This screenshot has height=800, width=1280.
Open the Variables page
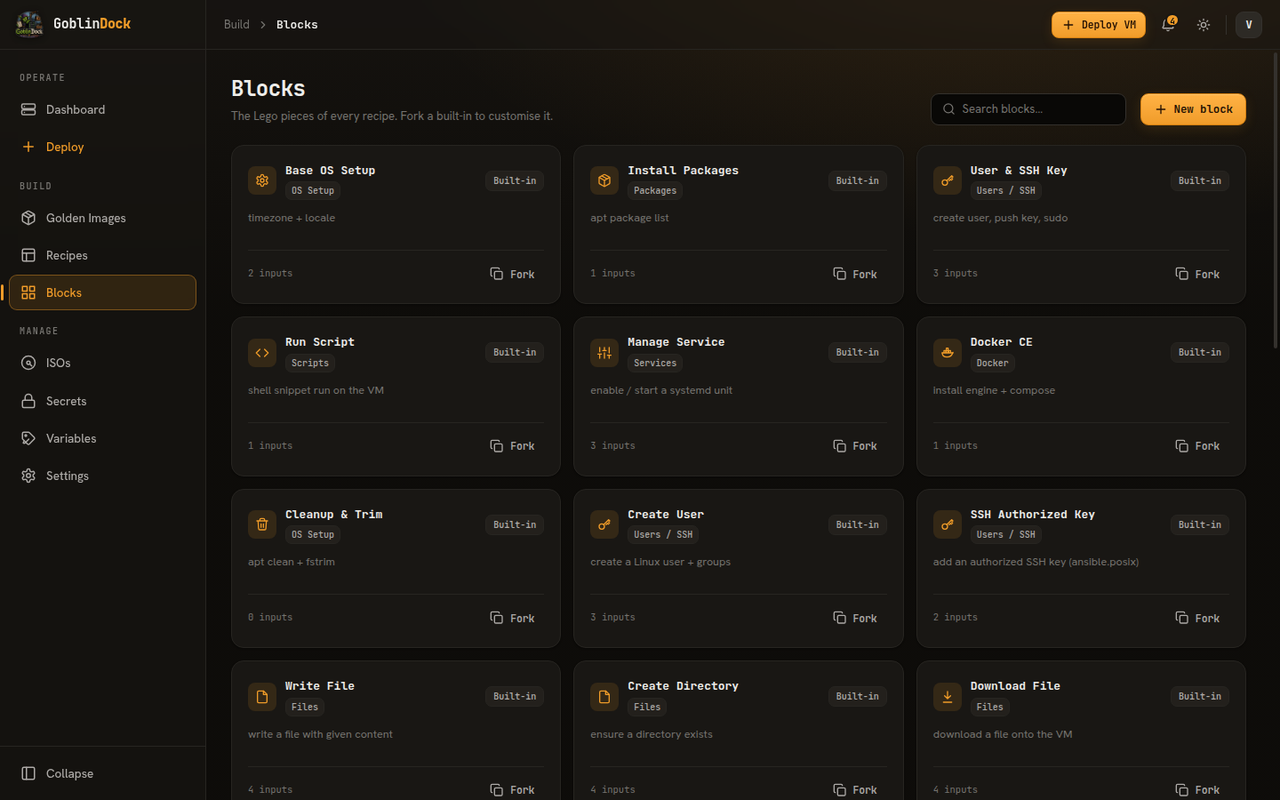click(102, 438)
